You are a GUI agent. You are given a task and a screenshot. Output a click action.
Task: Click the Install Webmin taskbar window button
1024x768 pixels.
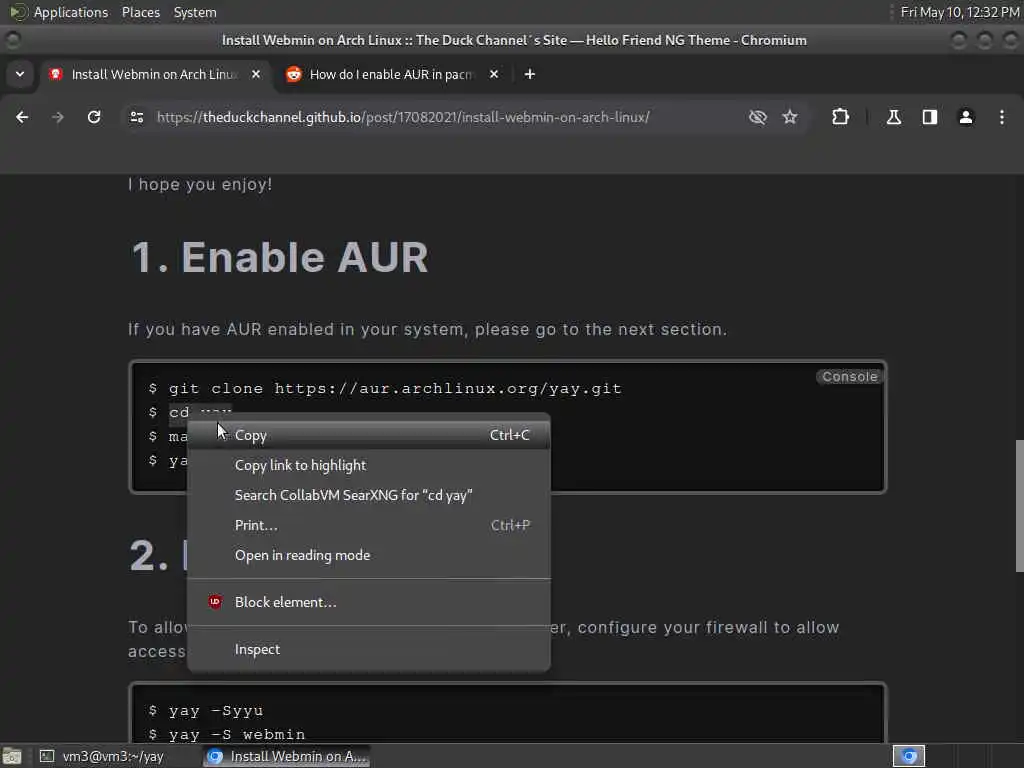[x=286, y=756]
